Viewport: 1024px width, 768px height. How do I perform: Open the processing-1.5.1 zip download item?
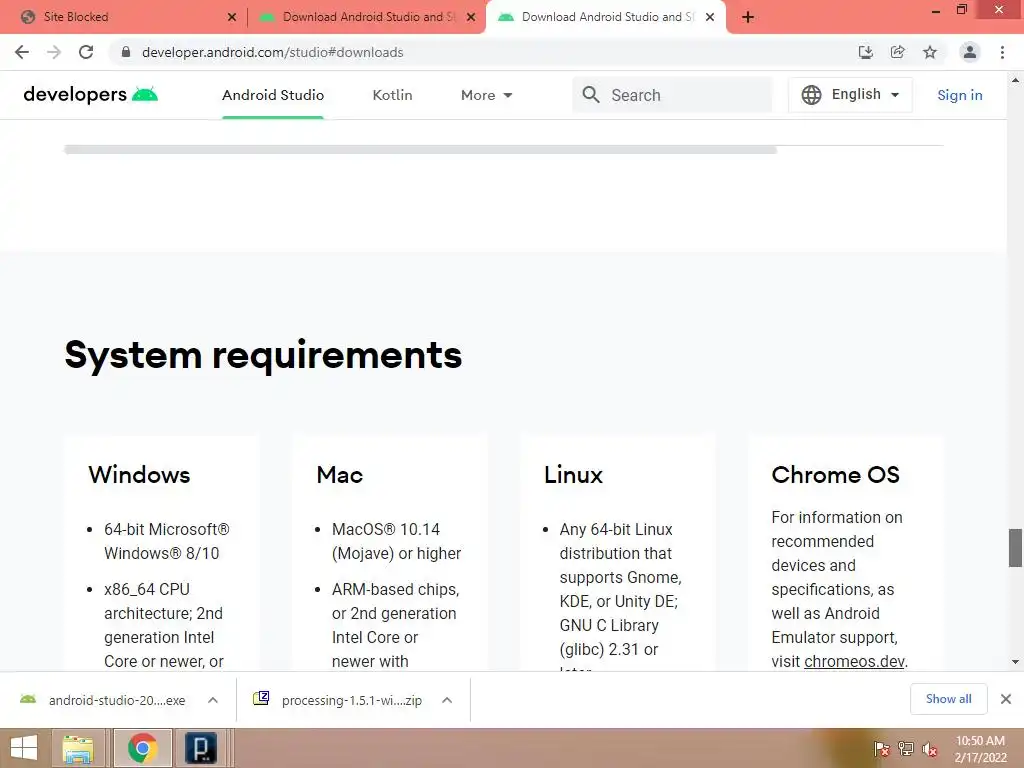(x=351, y=700)
